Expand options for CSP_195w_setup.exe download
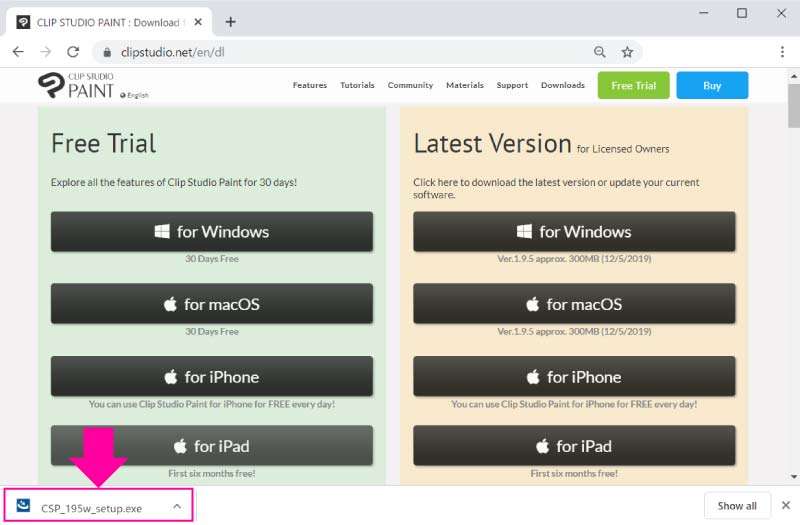Image resolution: width=800 pixels, height=525 pixels. click(177, 507)
